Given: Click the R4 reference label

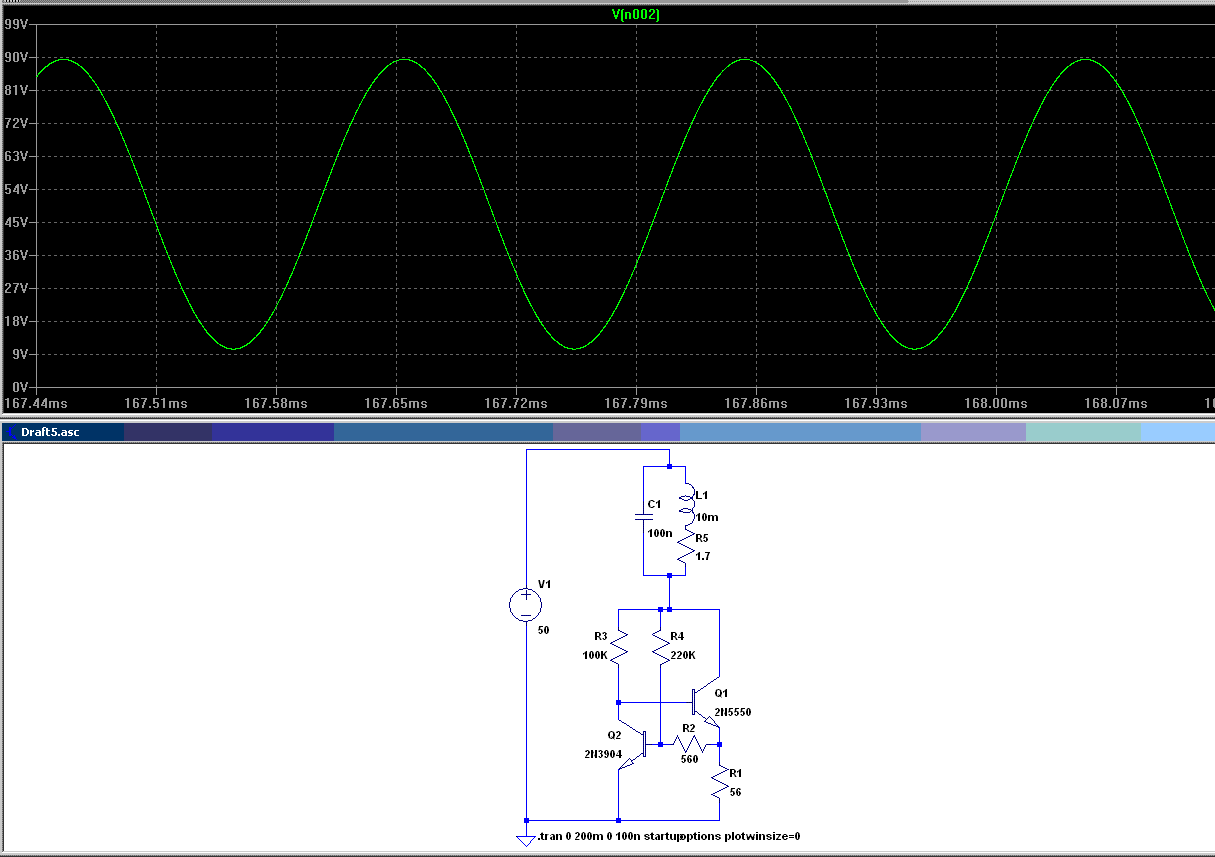Looking at the screenshot, I should click(x=677, y=636).
